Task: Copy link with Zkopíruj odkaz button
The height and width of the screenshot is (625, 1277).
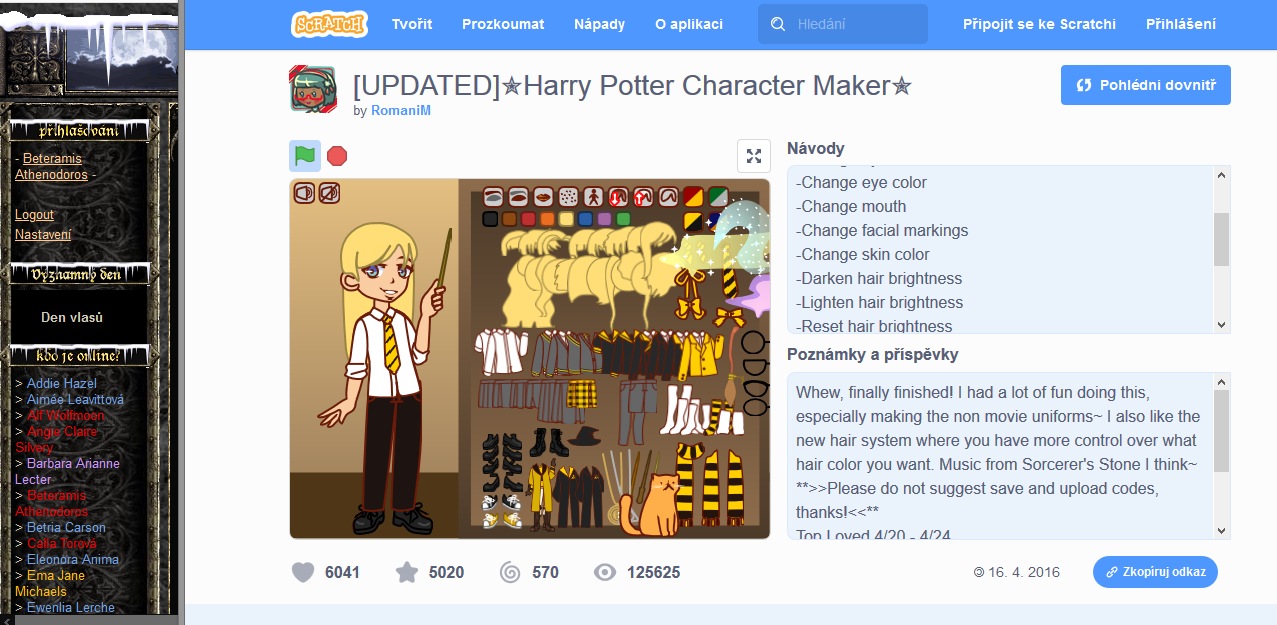Action: point(1155,573)
